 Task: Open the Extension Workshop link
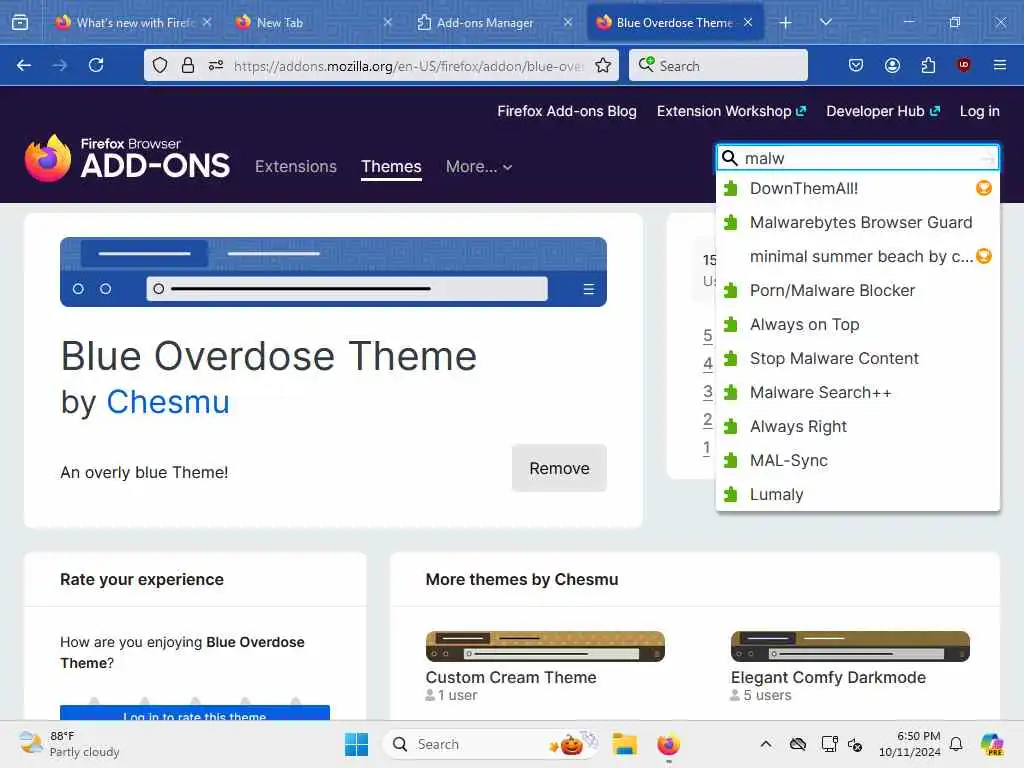pyautogui.click(x=731, y=111)
